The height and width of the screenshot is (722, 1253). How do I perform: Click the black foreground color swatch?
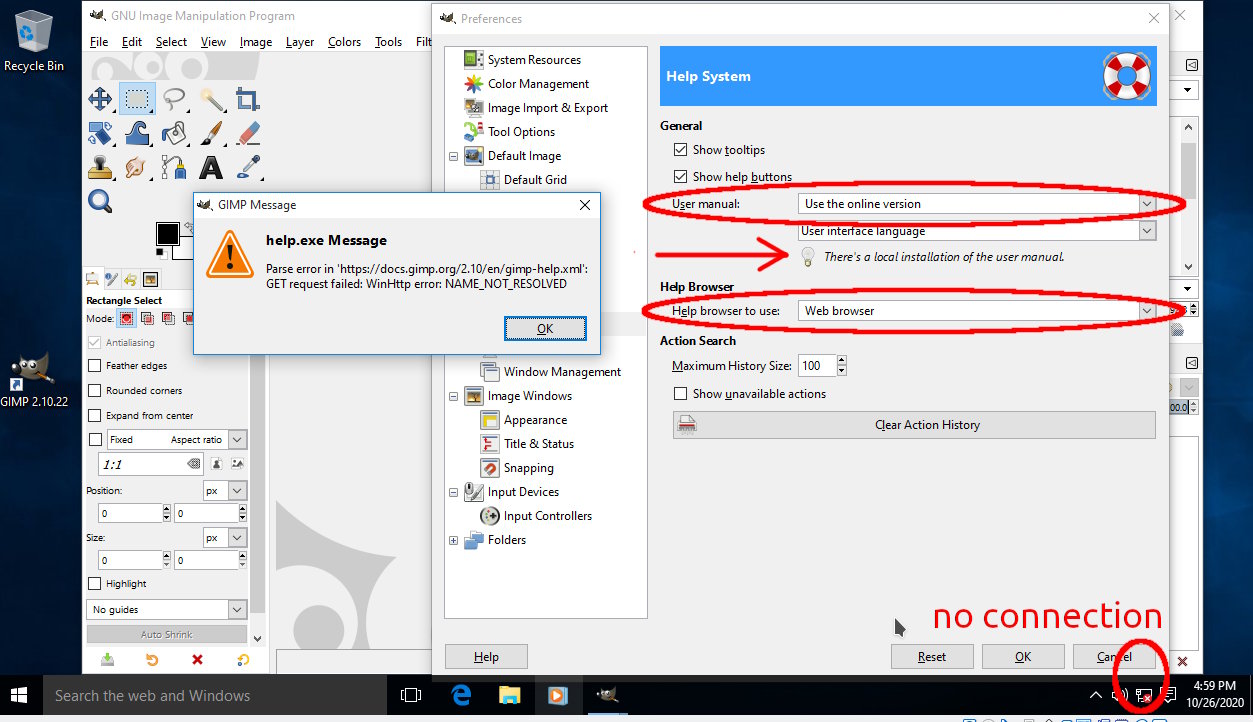(x=167, y=234)
